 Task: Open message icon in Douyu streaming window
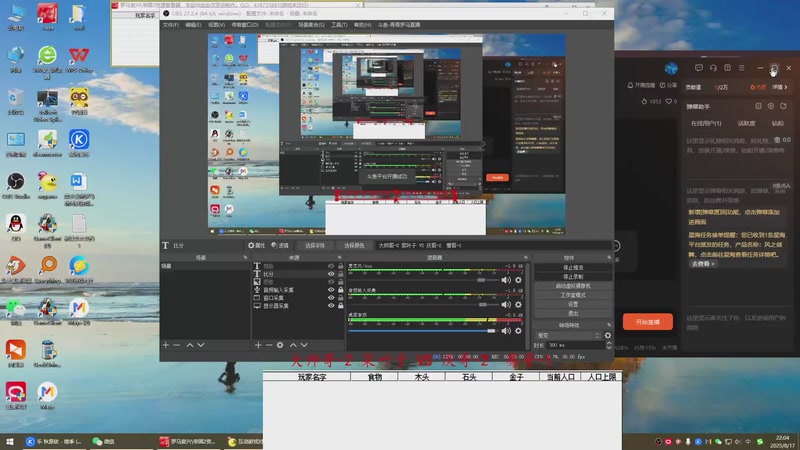tap(699, 68)
